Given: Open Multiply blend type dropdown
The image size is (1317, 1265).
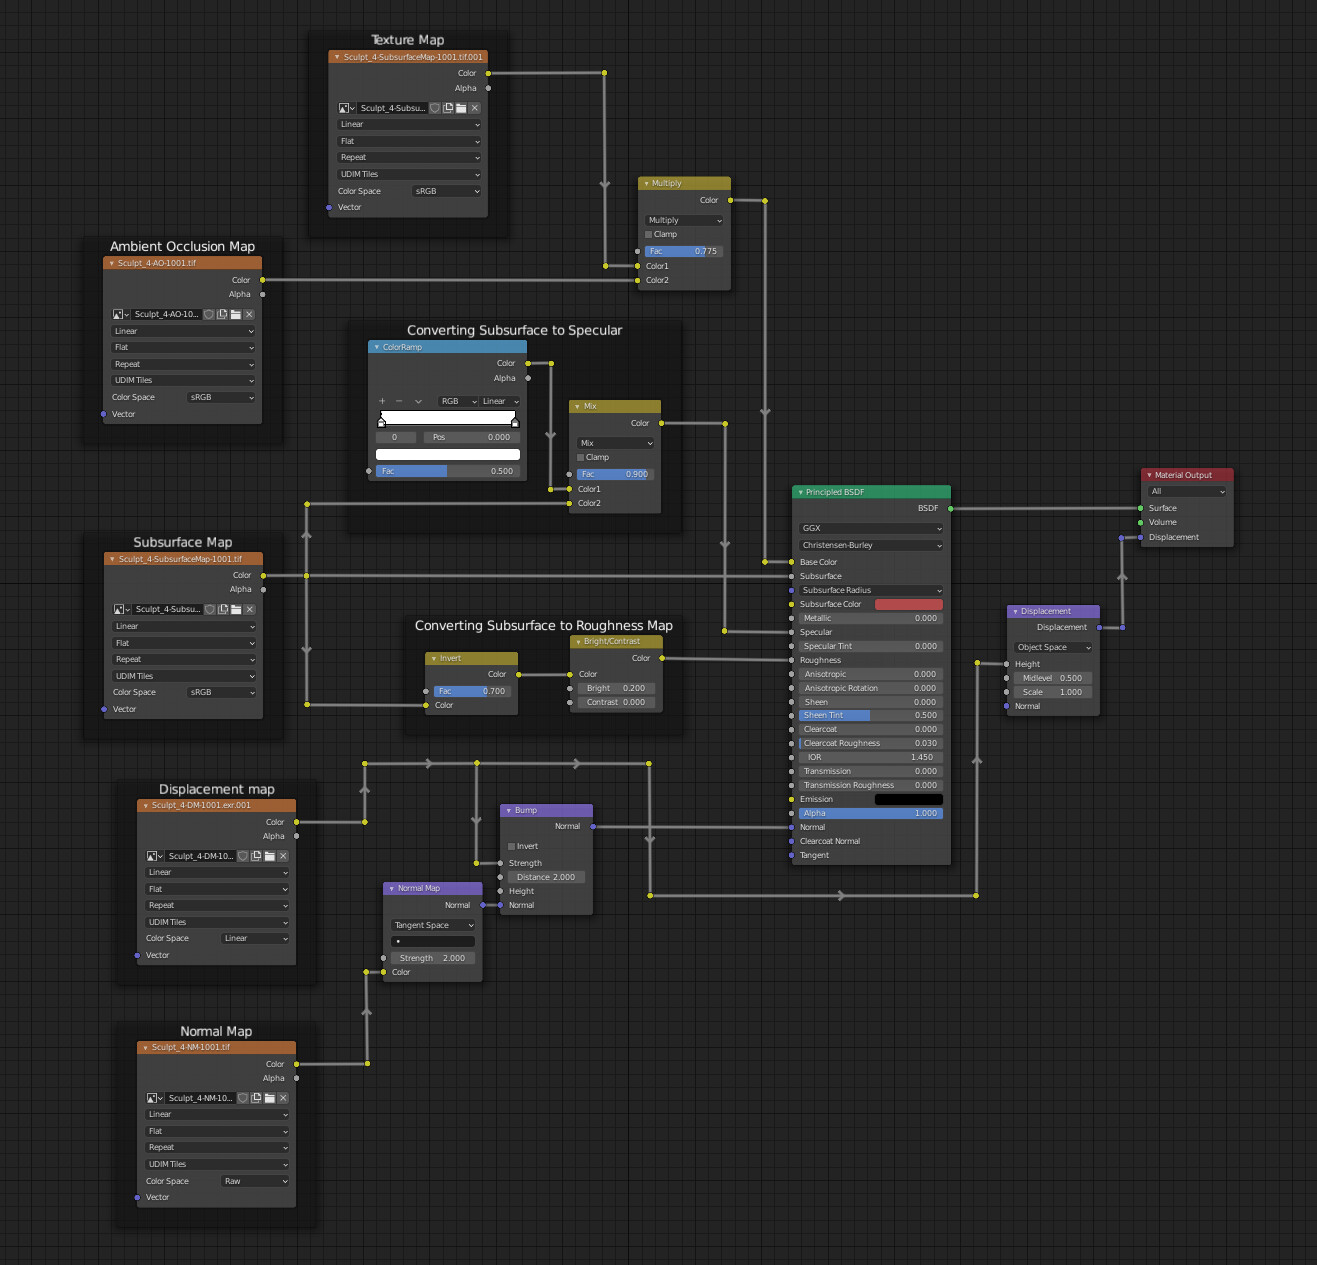Looking at the screenshot, I should pyautogui.click(x=685, y=220).
